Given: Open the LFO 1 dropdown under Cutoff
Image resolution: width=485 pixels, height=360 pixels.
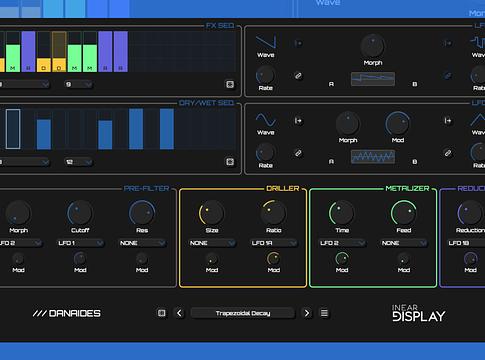Looking at the screenshot, I should tap(80, 243).
